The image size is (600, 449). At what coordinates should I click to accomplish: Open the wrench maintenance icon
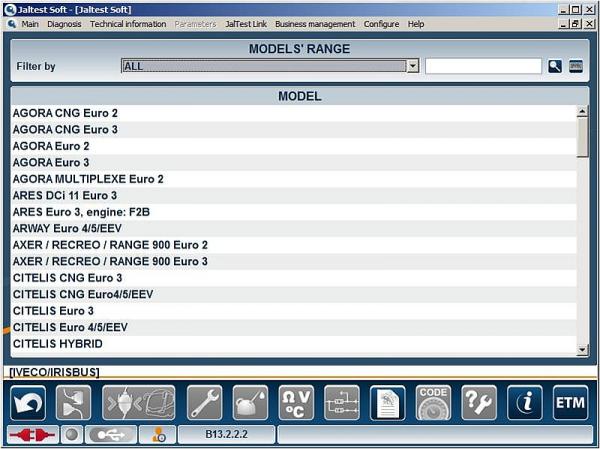coord(204,403)
